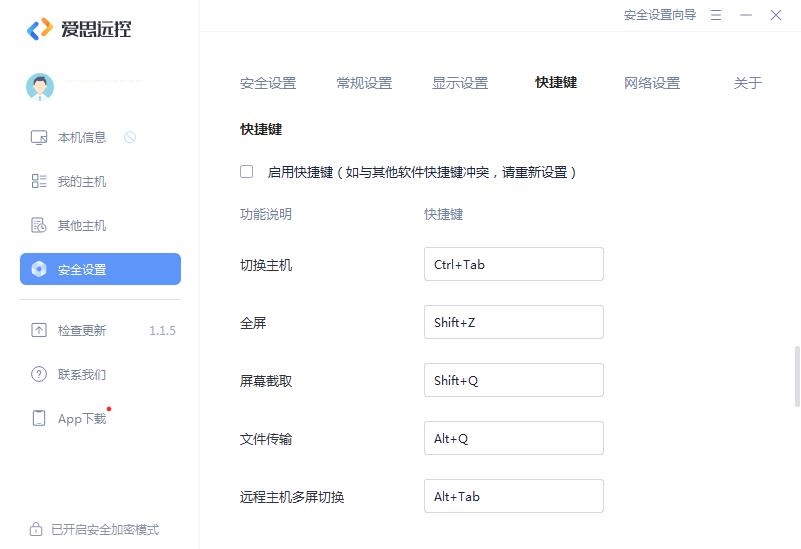The width and height of the screenshot is (801, 549).
Task: Click the vertical scrollbar on right edge
Action: pos(796,376)
